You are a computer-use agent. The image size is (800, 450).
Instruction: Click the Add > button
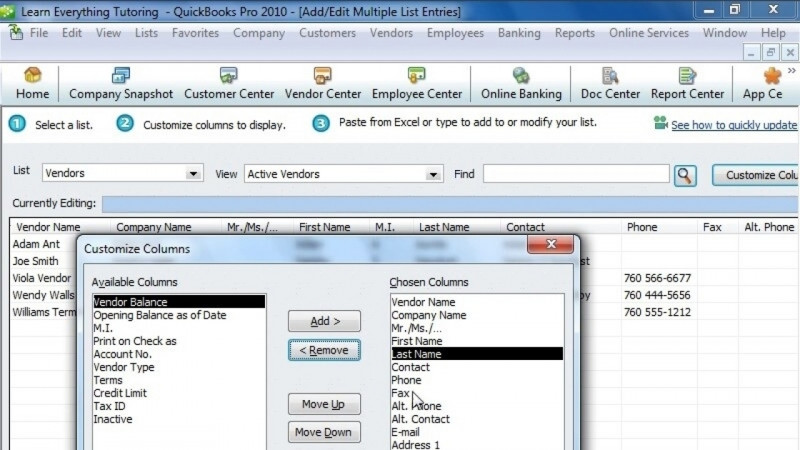pyautogui.click(x=324, y=321)
